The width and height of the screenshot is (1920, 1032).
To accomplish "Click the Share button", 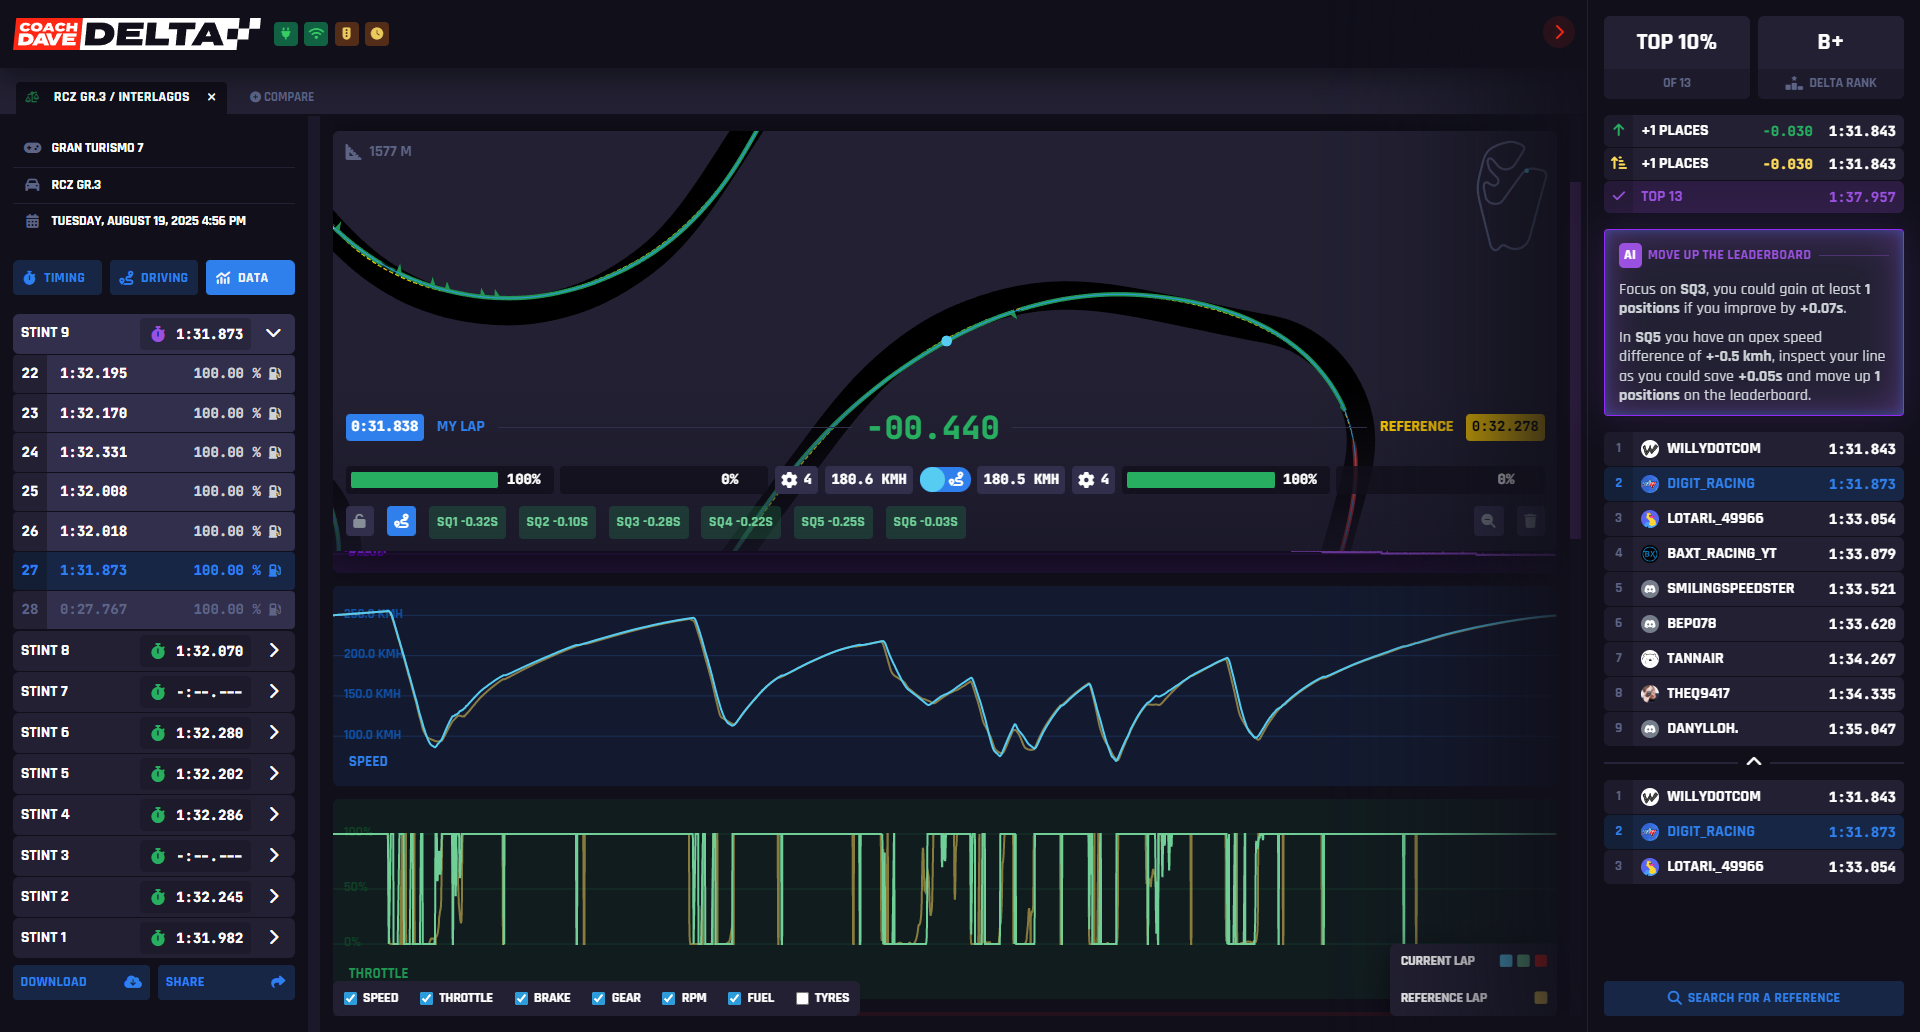I will (x=226, y=982).
